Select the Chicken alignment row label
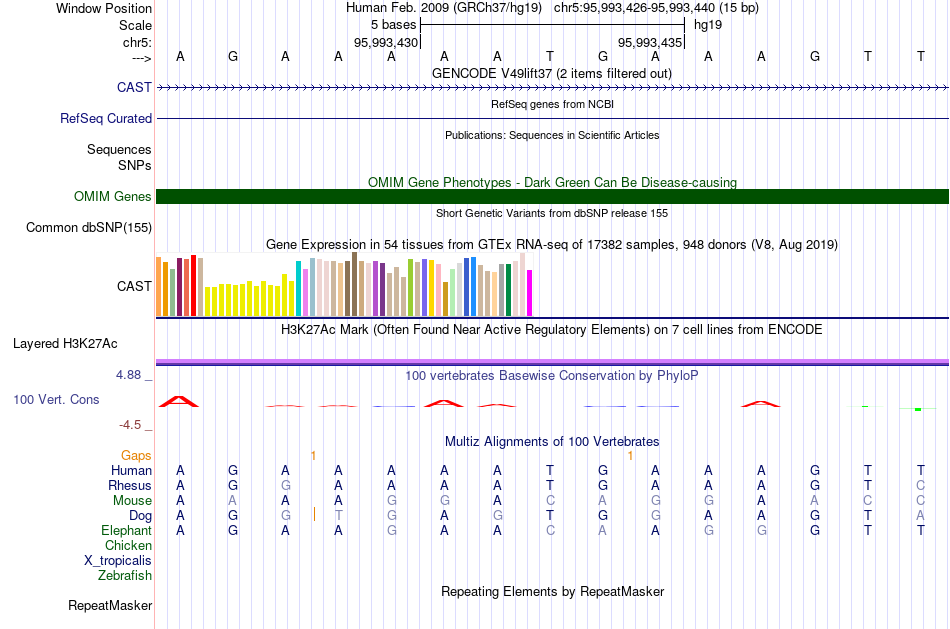 128,545
